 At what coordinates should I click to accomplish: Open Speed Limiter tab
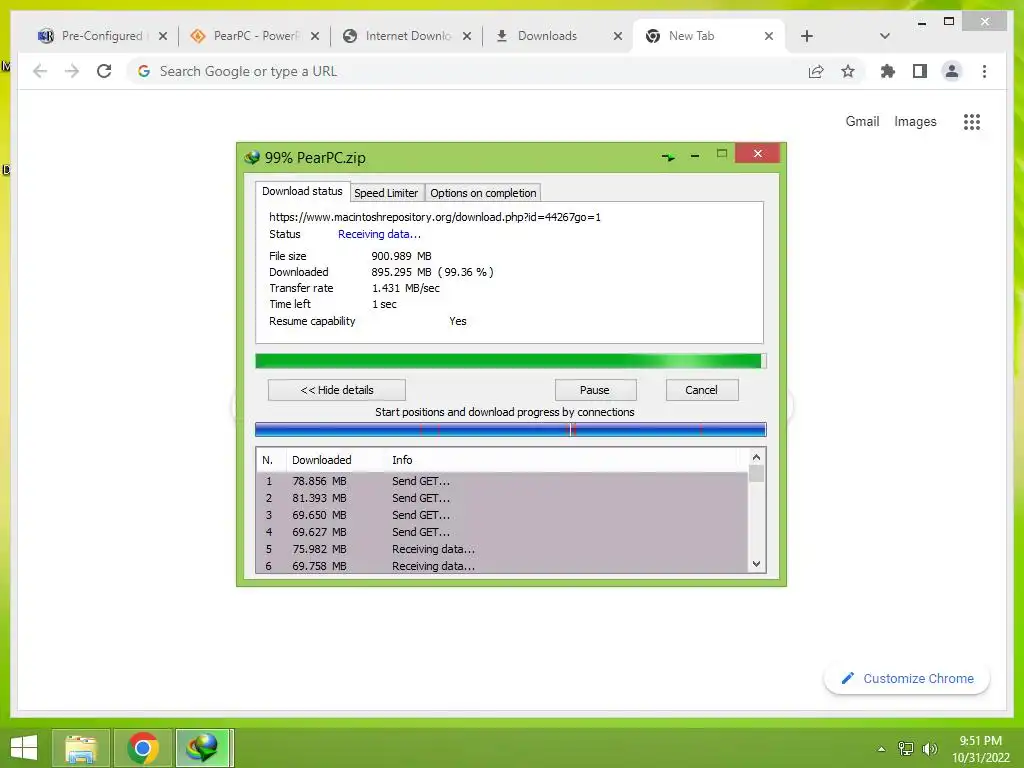[386, 193]
